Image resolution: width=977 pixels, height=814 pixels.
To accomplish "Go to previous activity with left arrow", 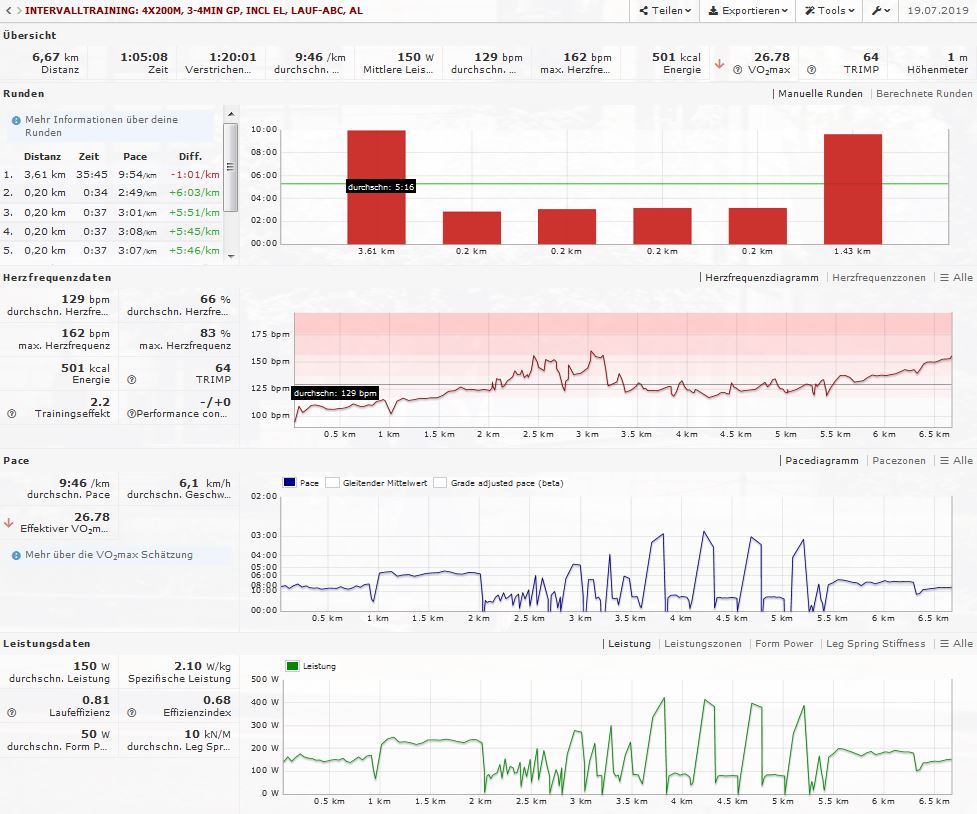I will click(x=6, y=10).
